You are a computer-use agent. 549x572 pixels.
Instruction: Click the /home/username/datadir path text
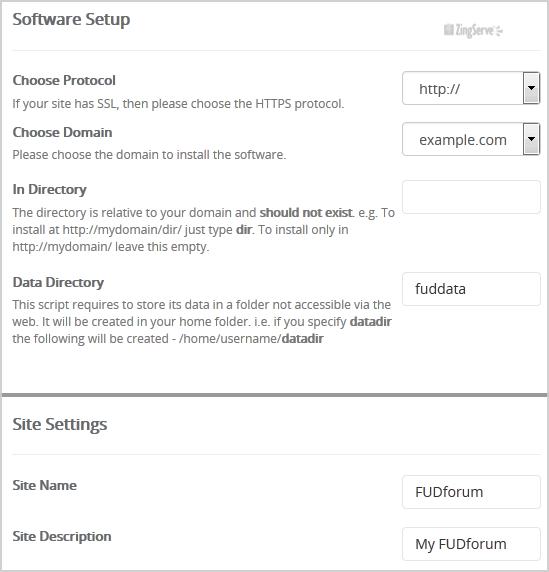point(251,339)
